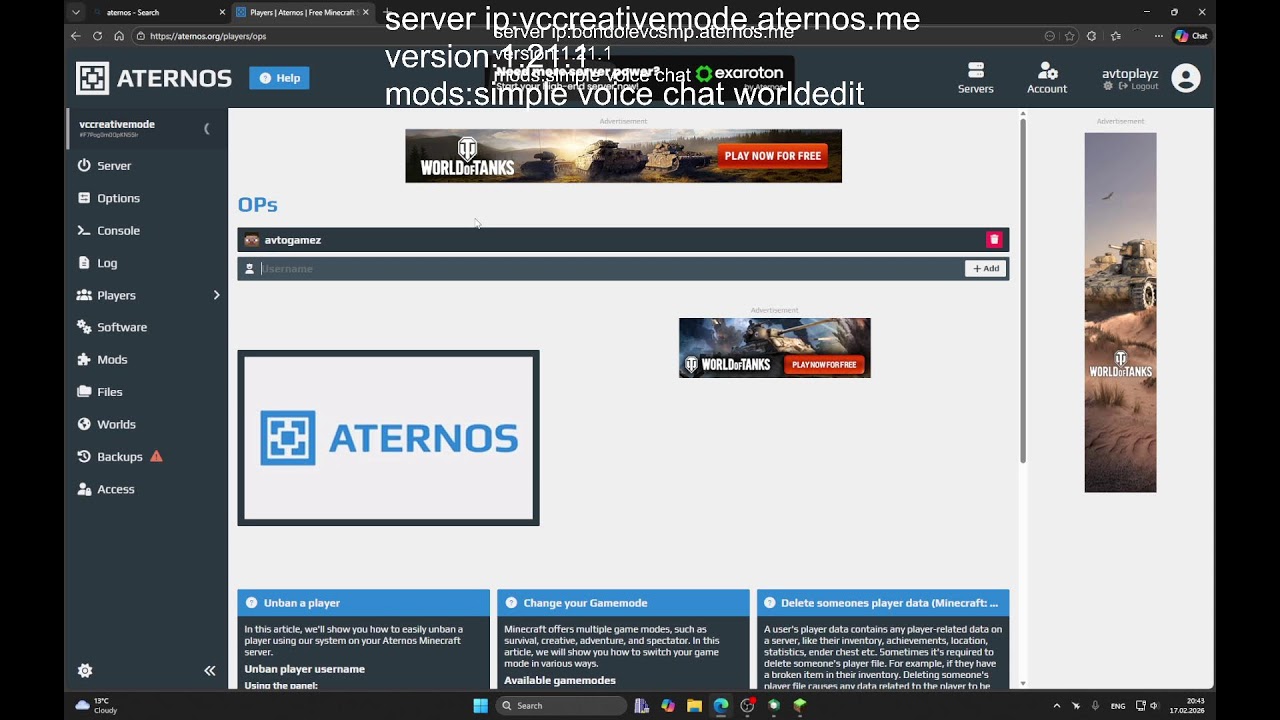The image size is (1280, 720).
Task: Collapse the sidebar with double-chevron
Action: pyautogui.click(x=210, y=671)
